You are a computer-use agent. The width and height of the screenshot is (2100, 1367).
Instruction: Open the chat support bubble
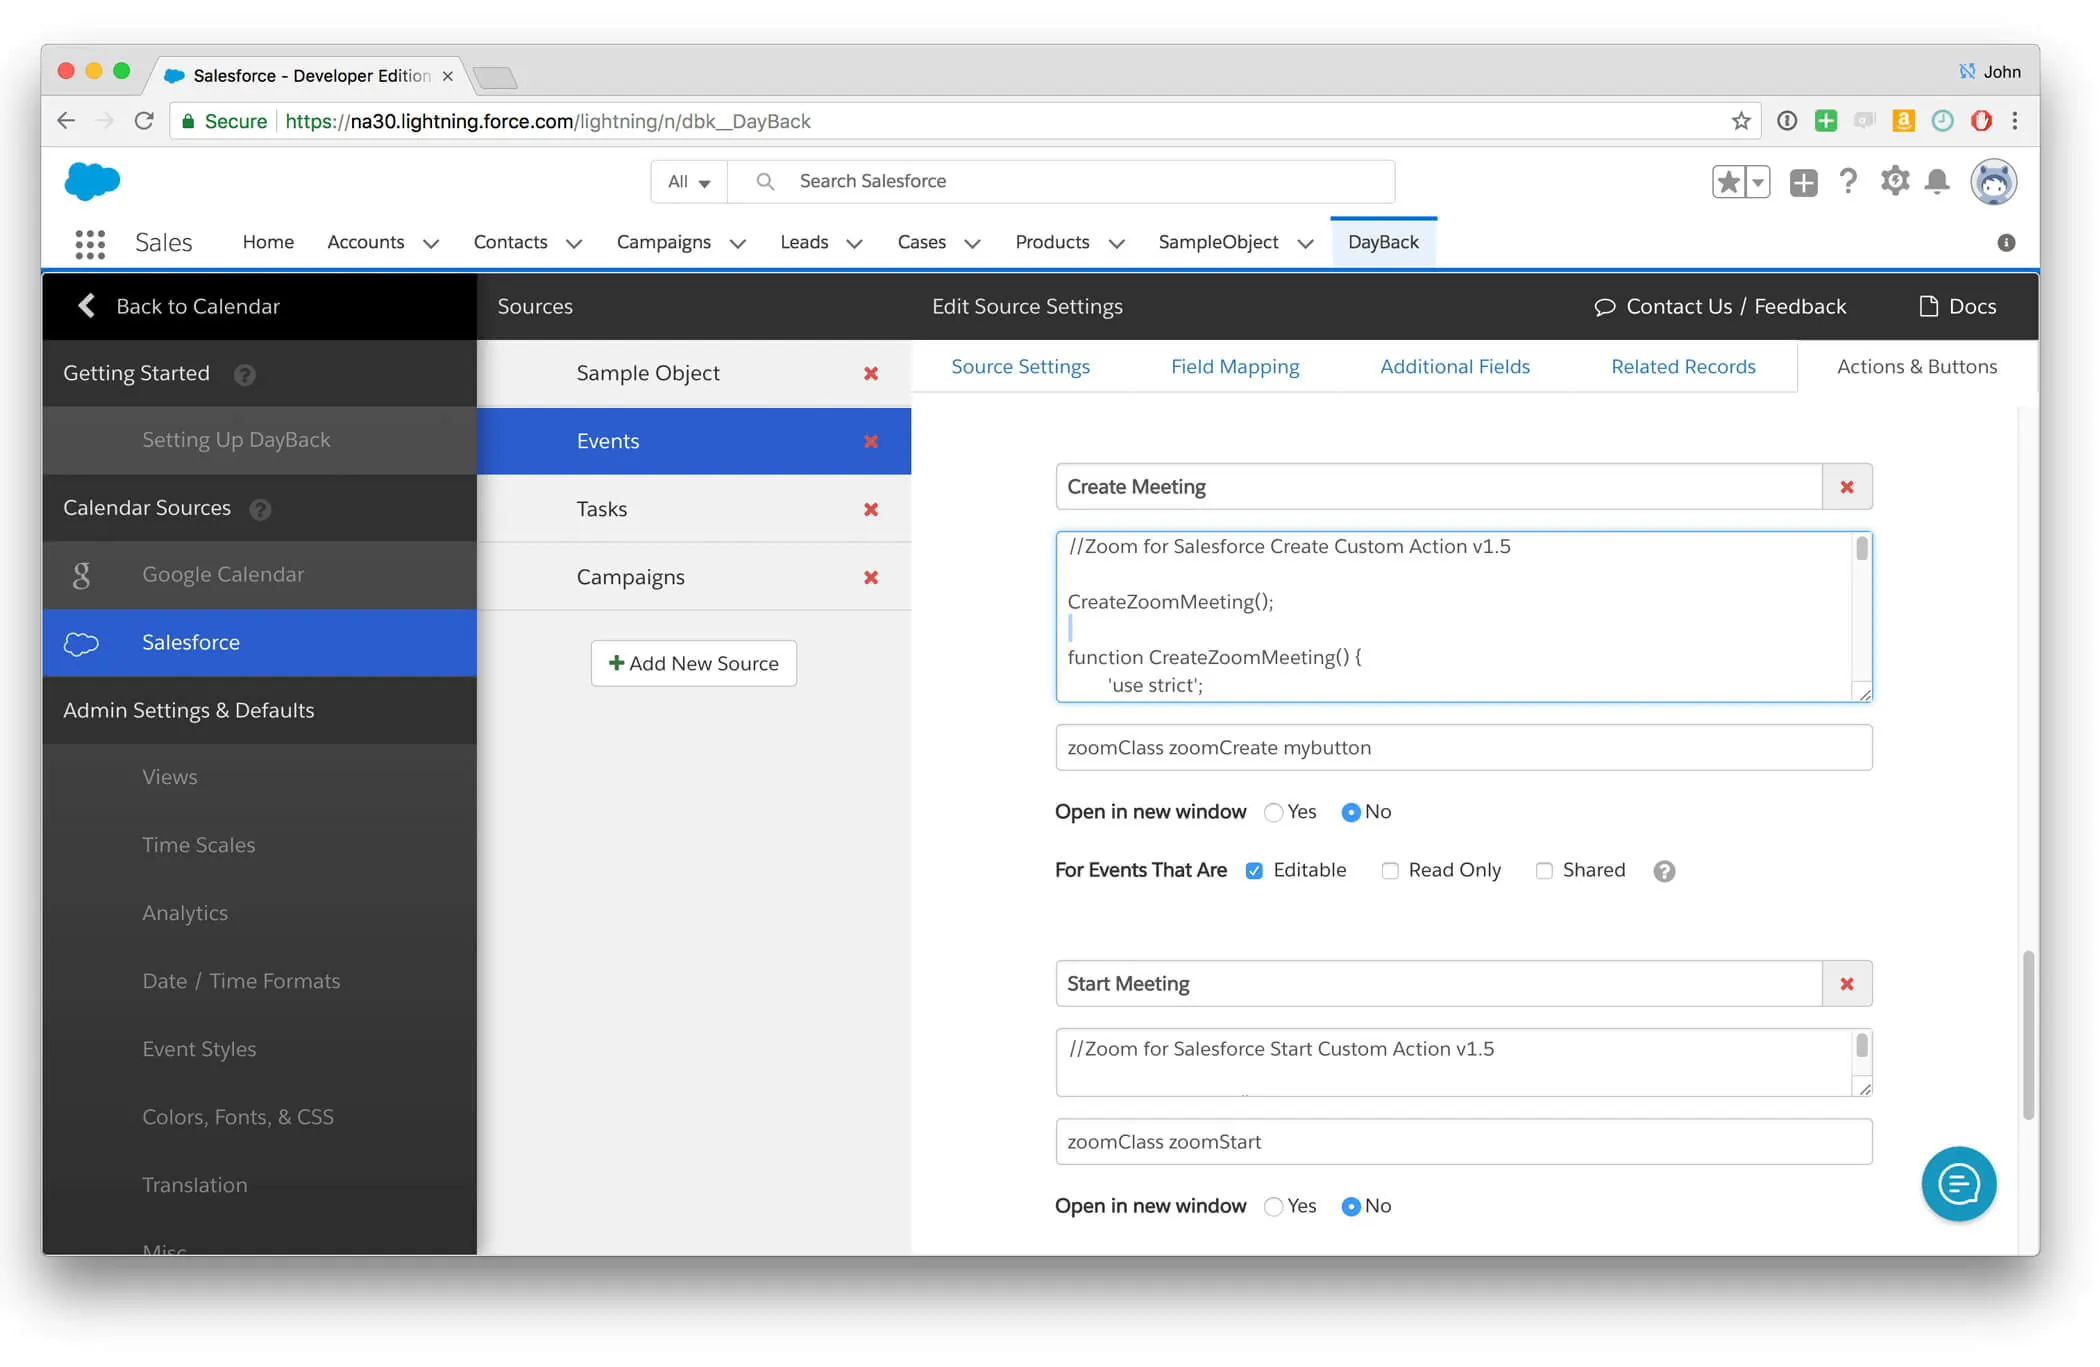[x=1958, y=1184]
